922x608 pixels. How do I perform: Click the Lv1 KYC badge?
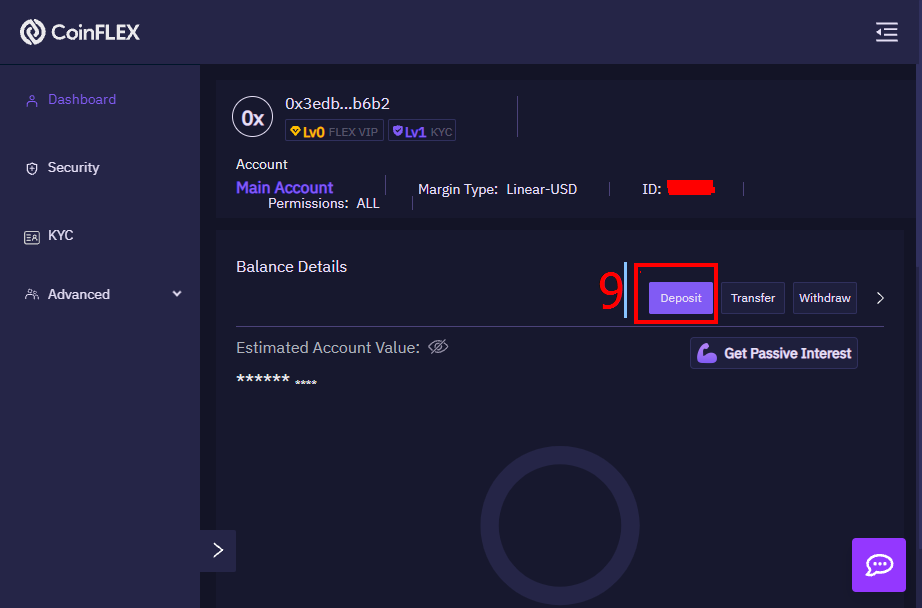pyautogui.click(x=422, y=131)
